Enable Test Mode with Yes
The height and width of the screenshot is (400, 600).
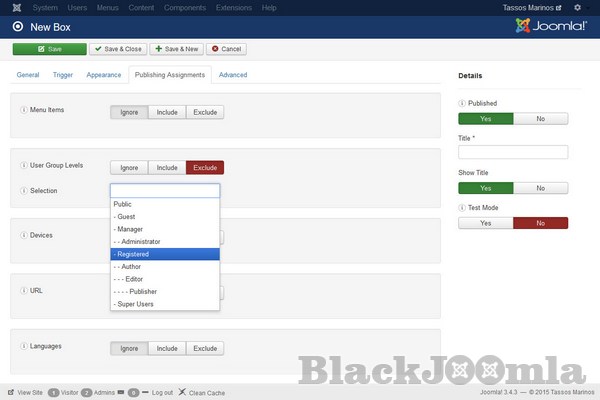pos(486,223)
